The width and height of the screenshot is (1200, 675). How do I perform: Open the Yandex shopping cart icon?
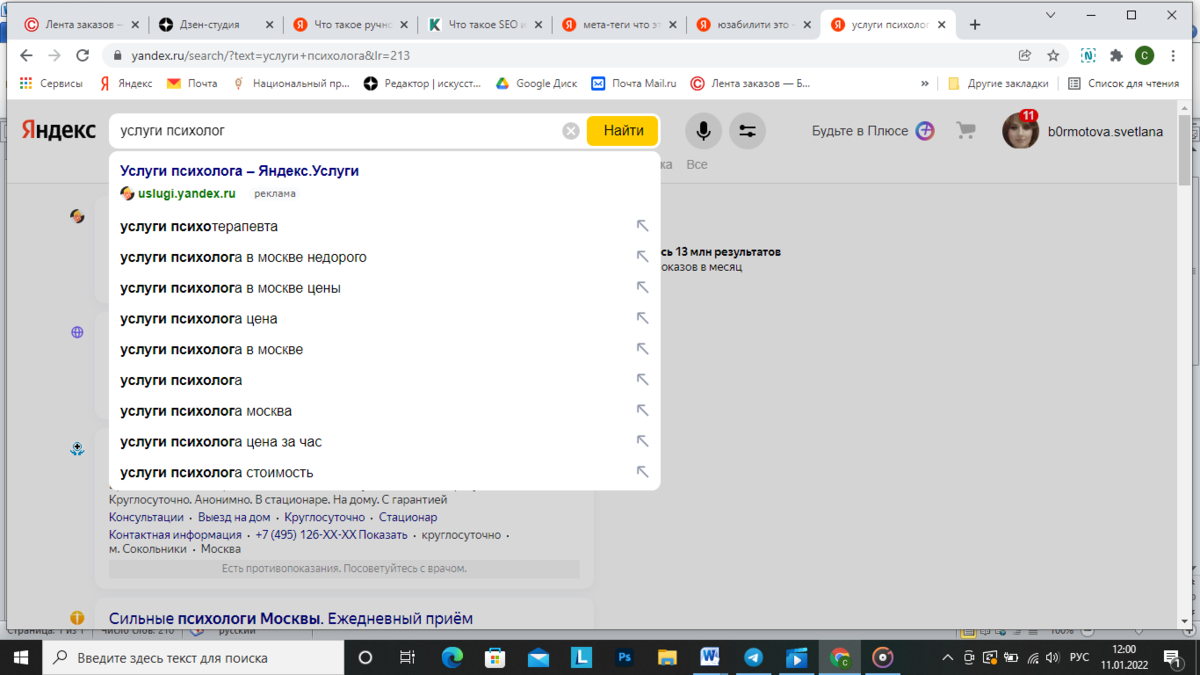(965, 130)
